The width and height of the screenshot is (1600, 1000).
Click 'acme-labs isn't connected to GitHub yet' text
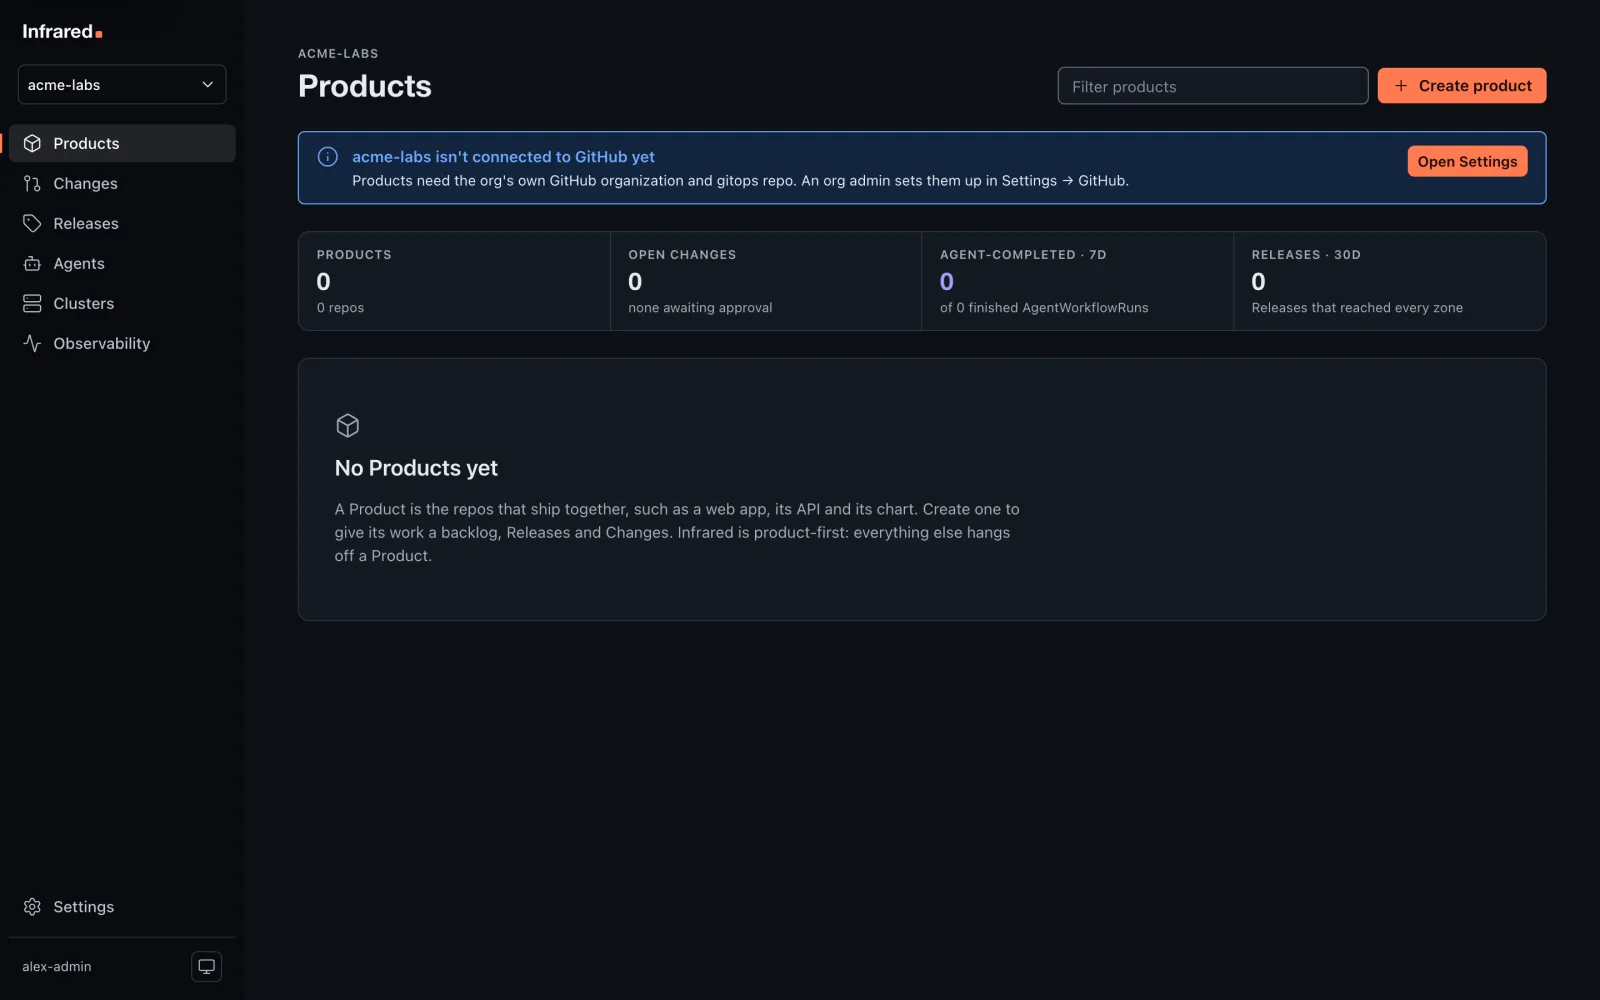[x=503, y=157]
